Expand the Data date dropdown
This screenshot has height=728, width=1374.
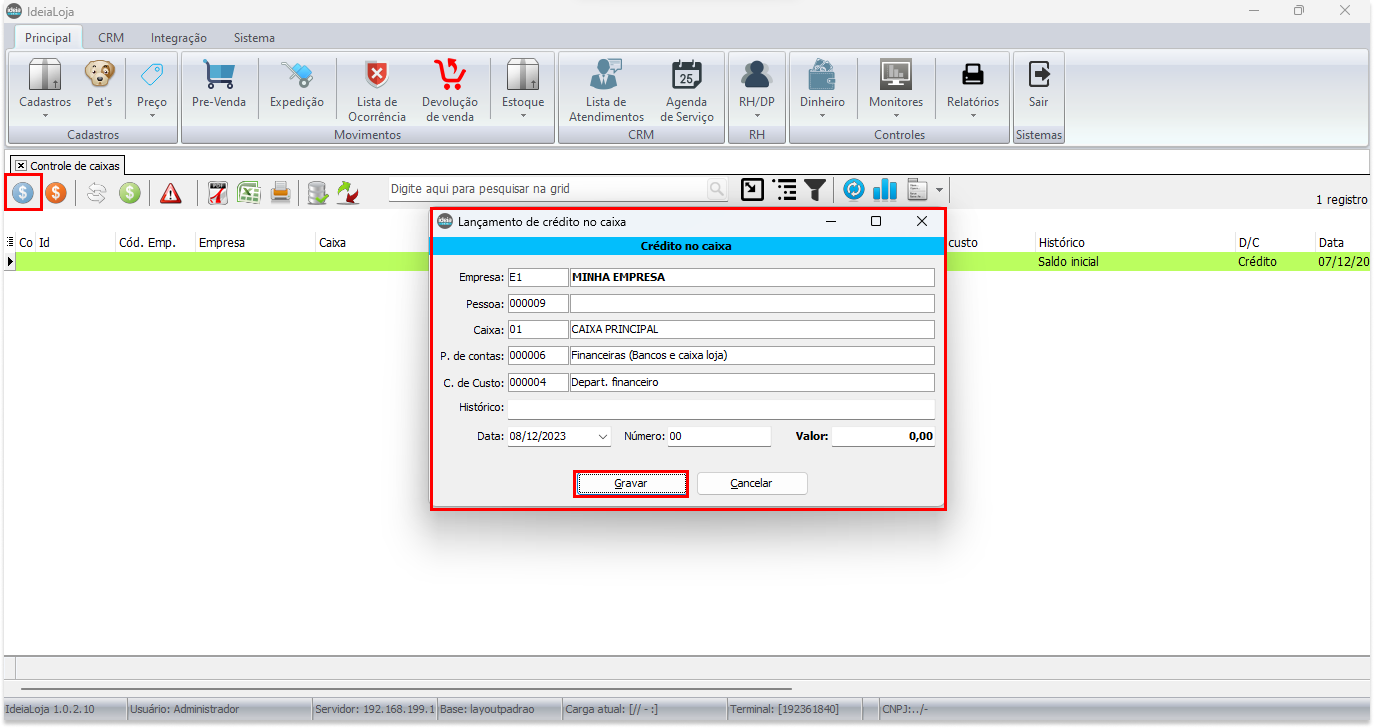tap(602, 437)
